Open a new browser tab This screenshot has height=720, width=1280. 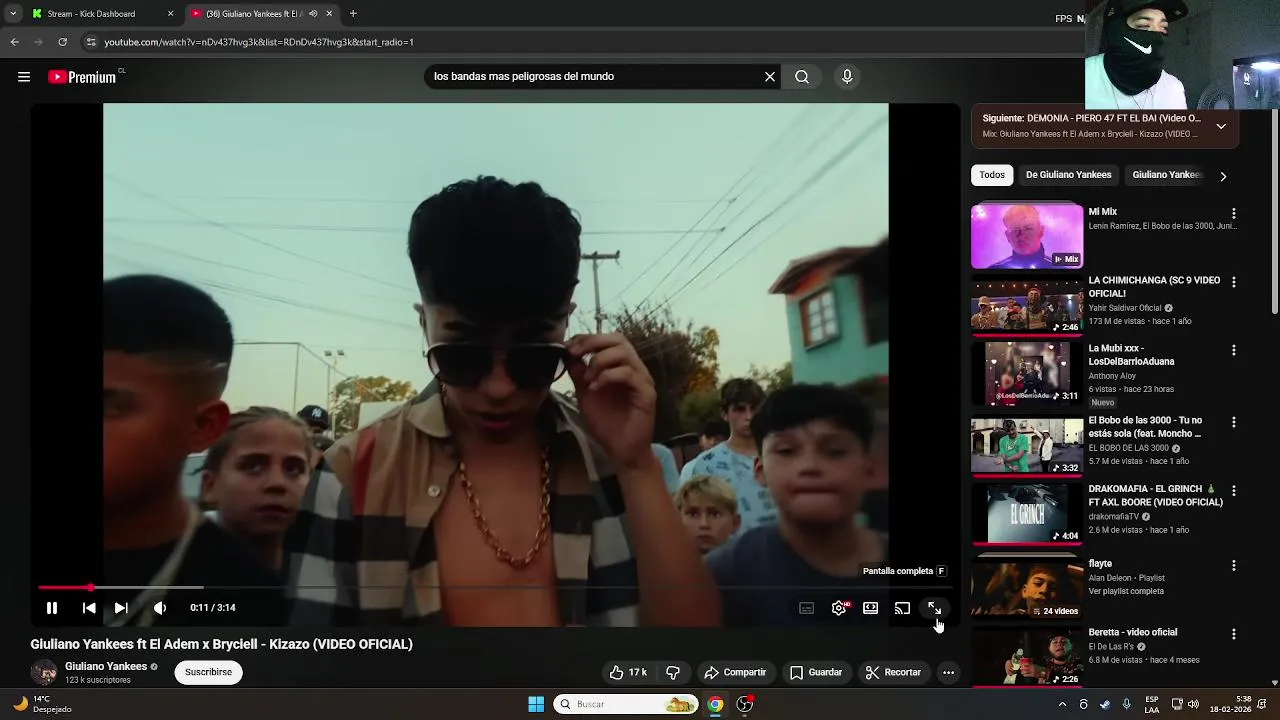click(353, 14)
